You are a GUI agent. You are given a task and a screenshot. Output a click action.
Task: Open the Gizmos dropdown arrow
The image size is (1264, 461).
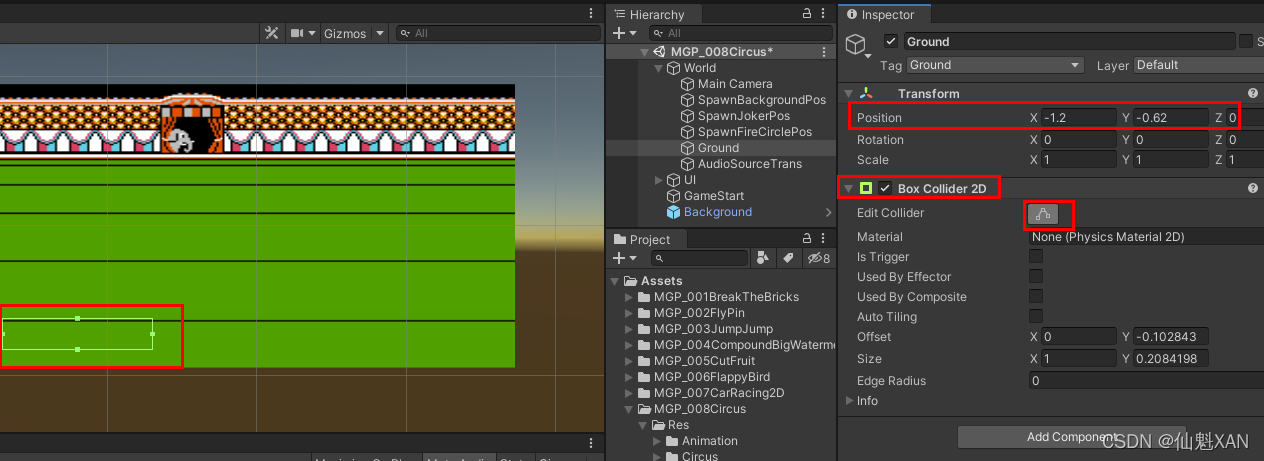point(379,33)
